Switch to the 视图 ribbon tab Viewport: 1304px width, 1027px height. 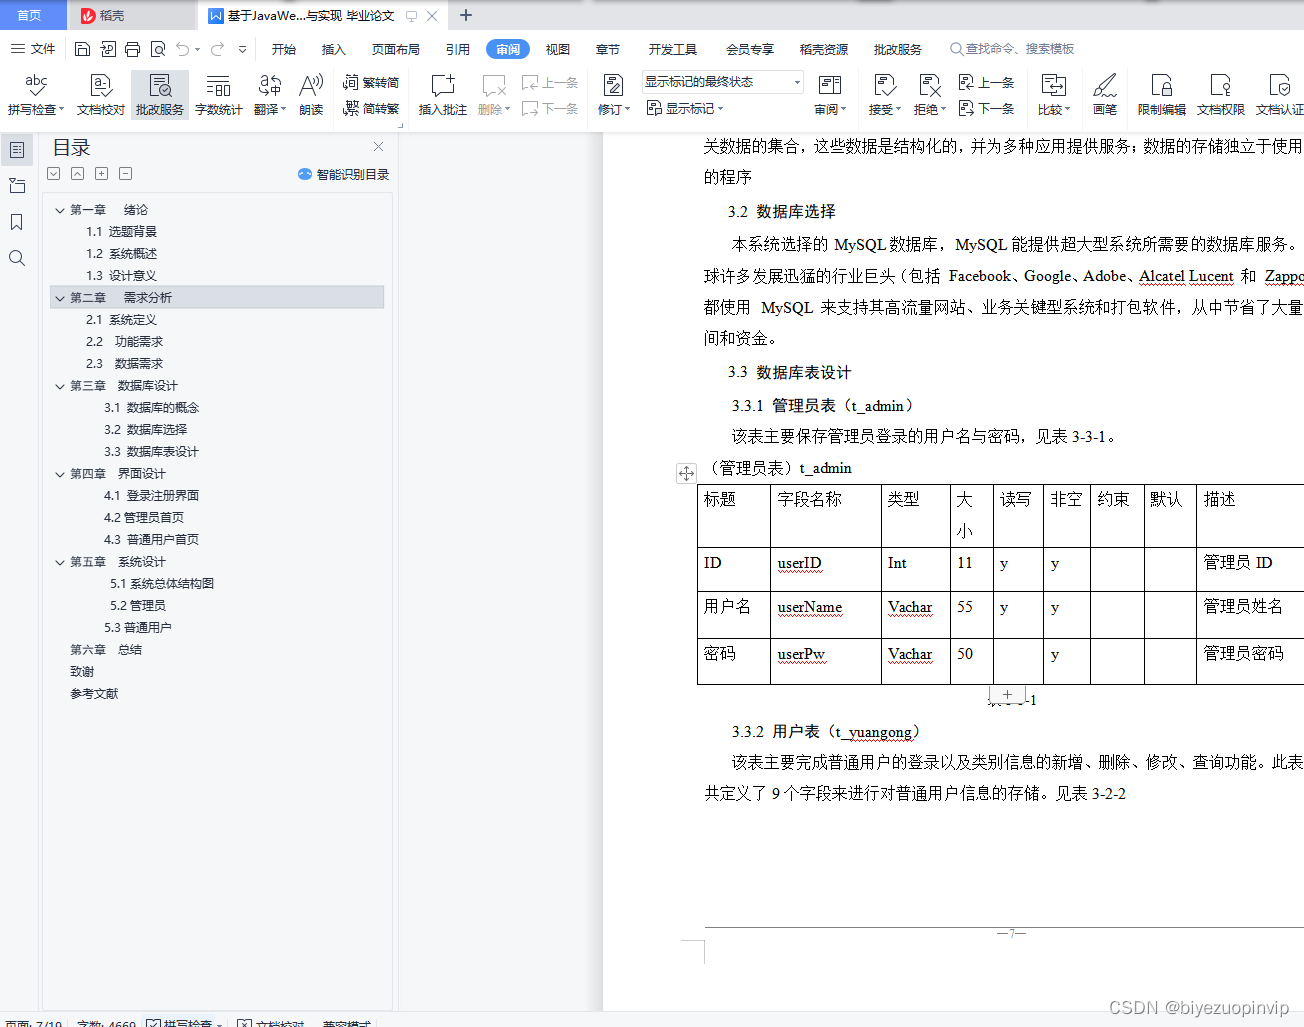558,49
